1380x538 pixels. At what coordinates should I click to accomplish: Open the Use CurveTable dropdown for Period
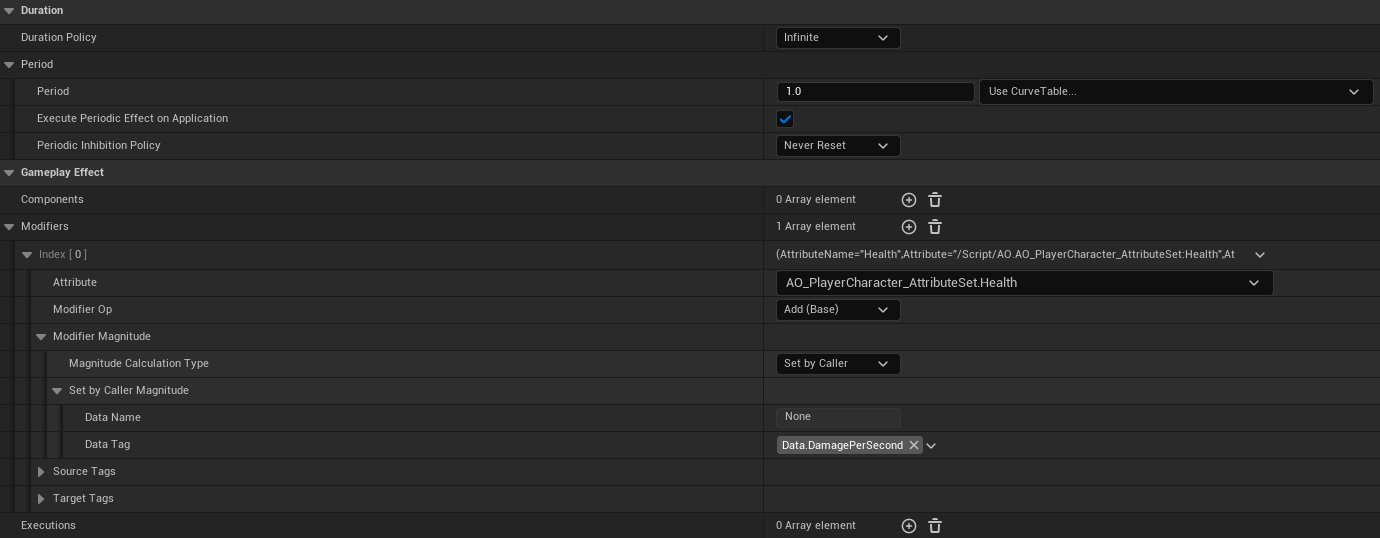(1176, 91)
